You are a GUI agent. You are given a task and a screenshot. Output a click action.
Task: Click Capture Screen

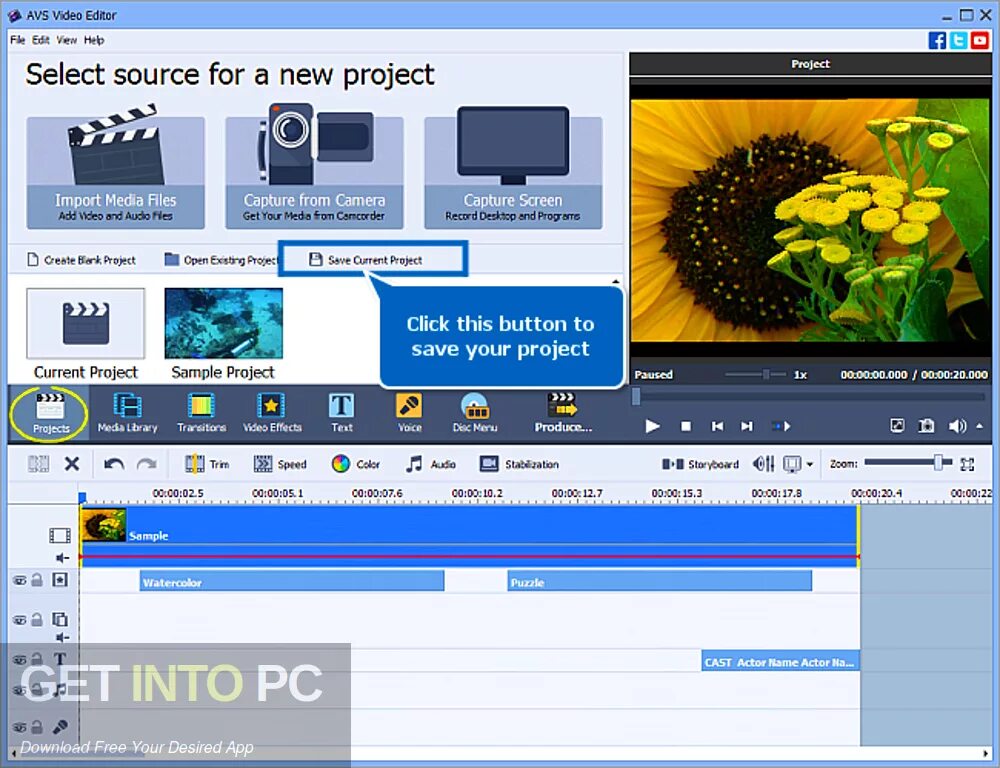[513, 172]
